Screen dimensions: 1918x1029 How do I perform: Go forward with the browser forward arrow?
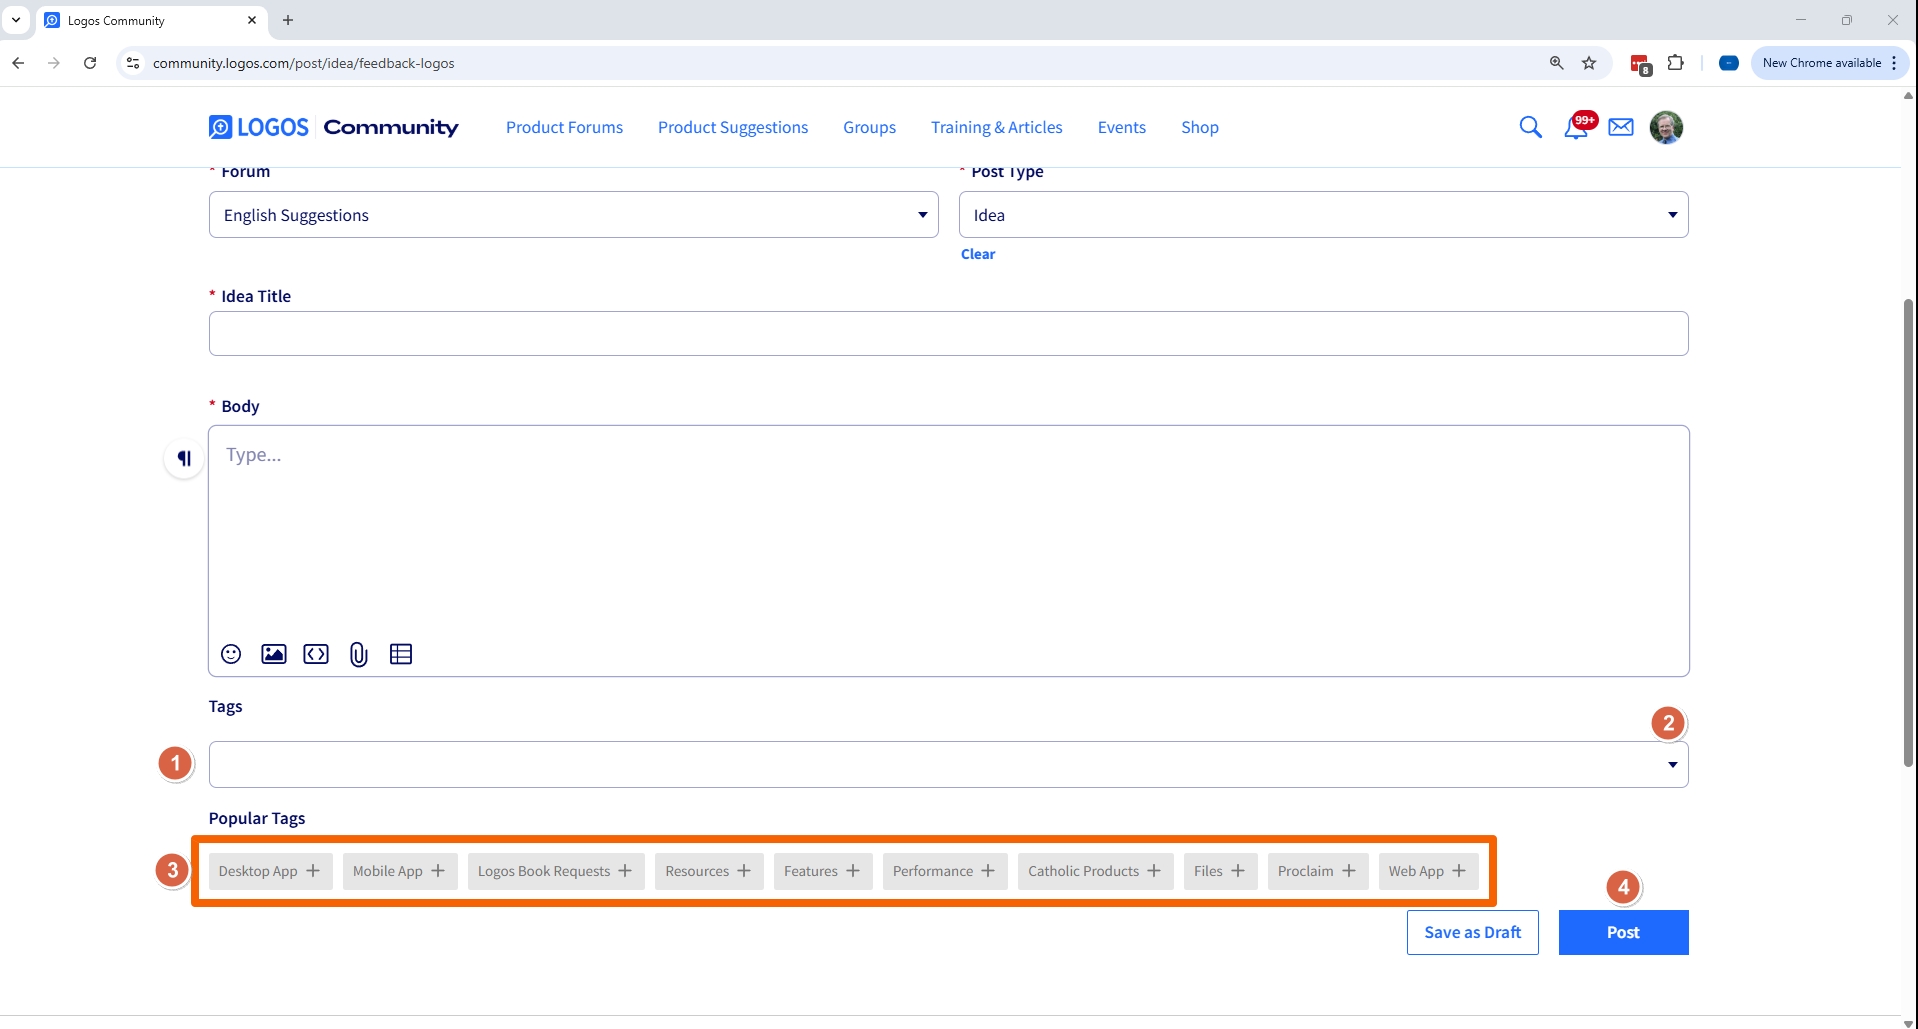[x=54, y=63]
